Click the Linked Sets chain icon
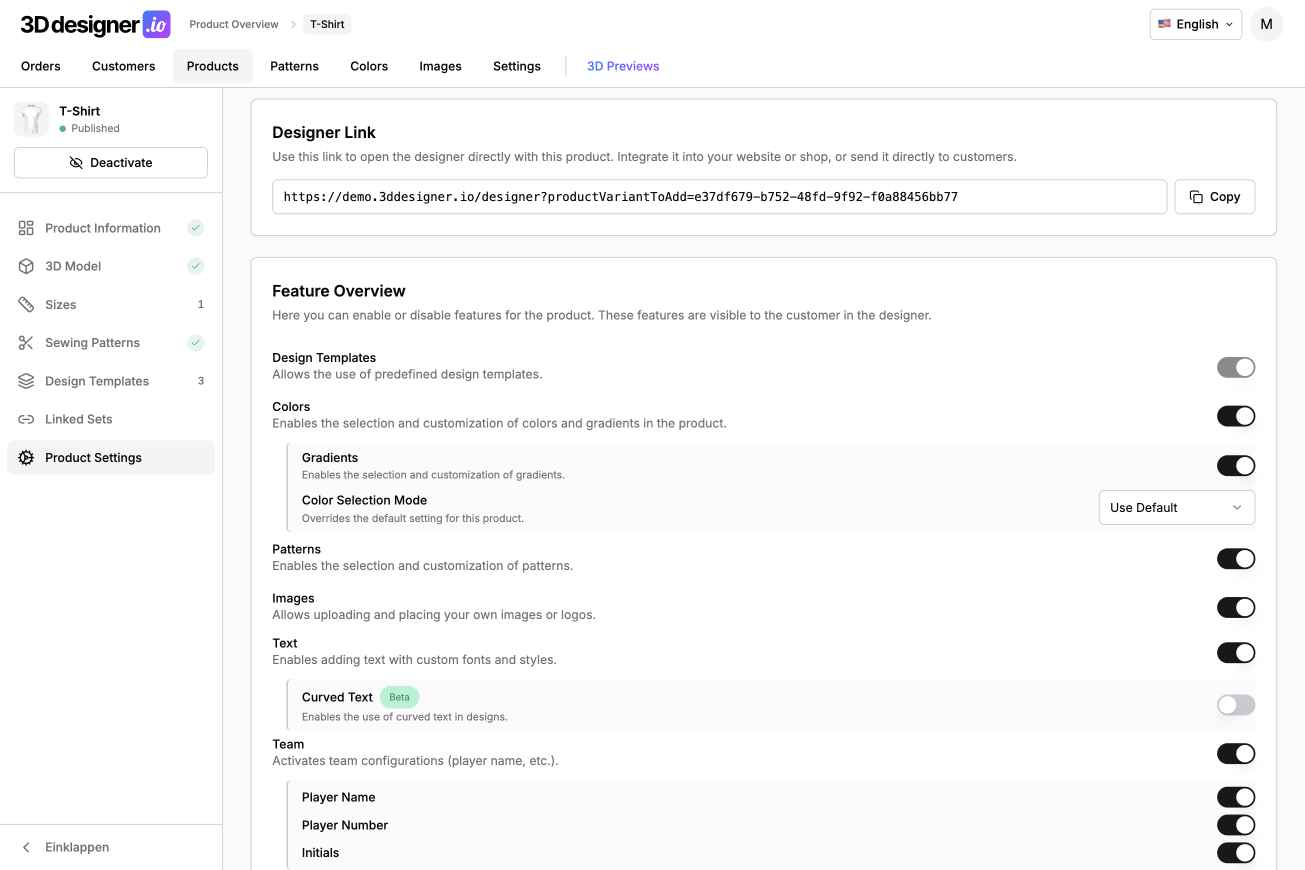 (26, 419)
